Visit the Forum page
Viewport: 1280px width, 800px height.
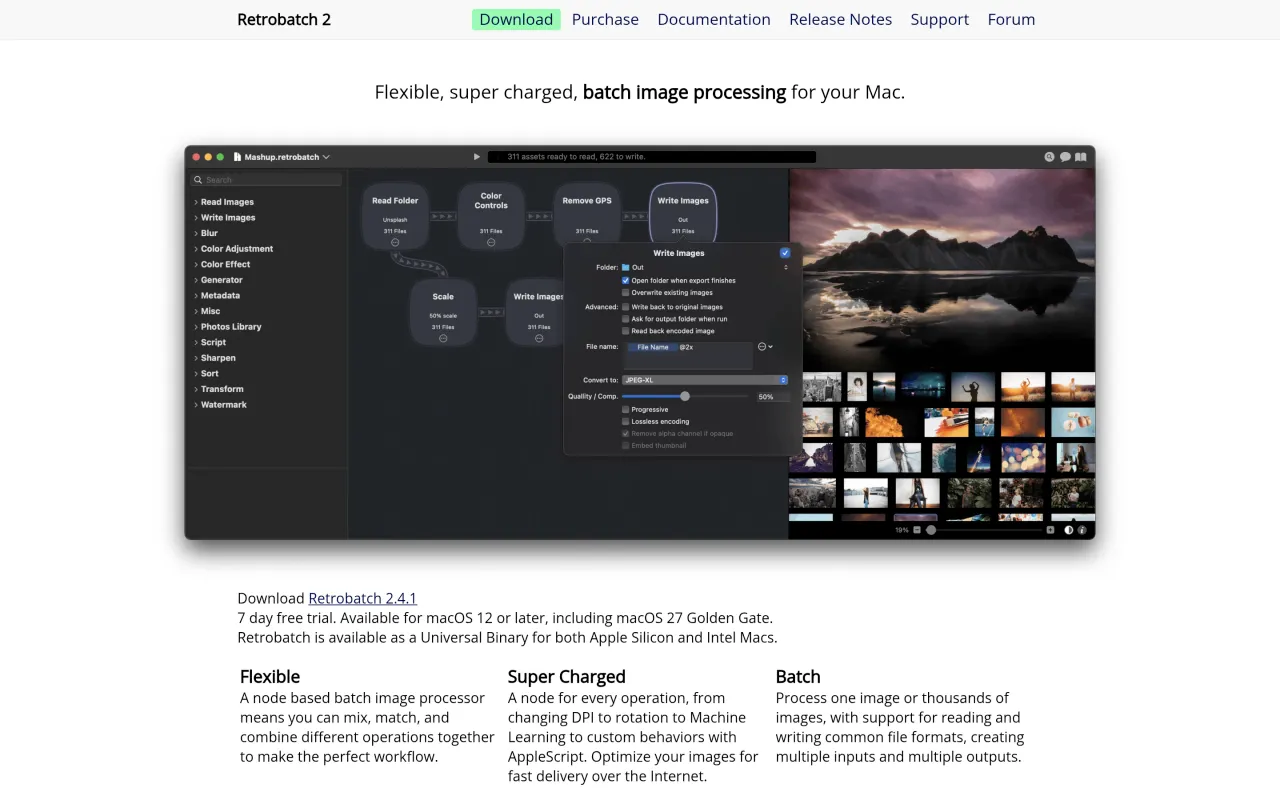point(1011,19)
